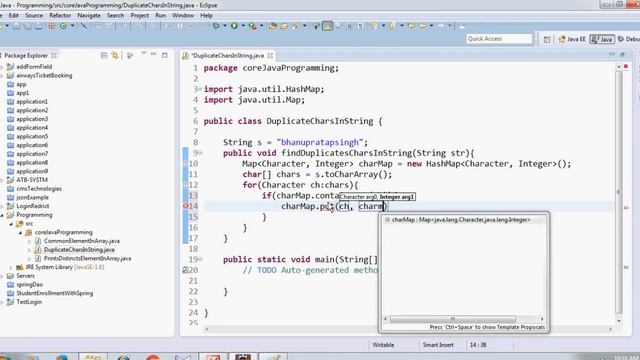
Task: Fold the imports at line 3
Action: pyautogui.click(x=200, y=89)
